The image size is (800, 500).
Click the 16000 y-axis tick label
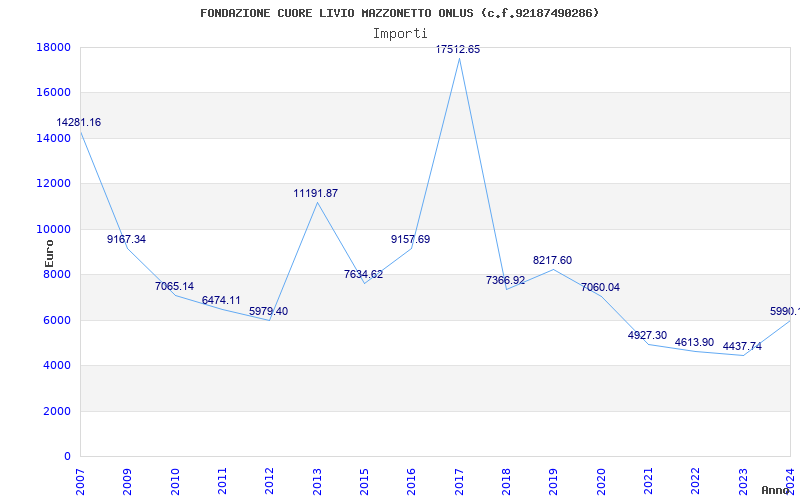click(54, 93)
